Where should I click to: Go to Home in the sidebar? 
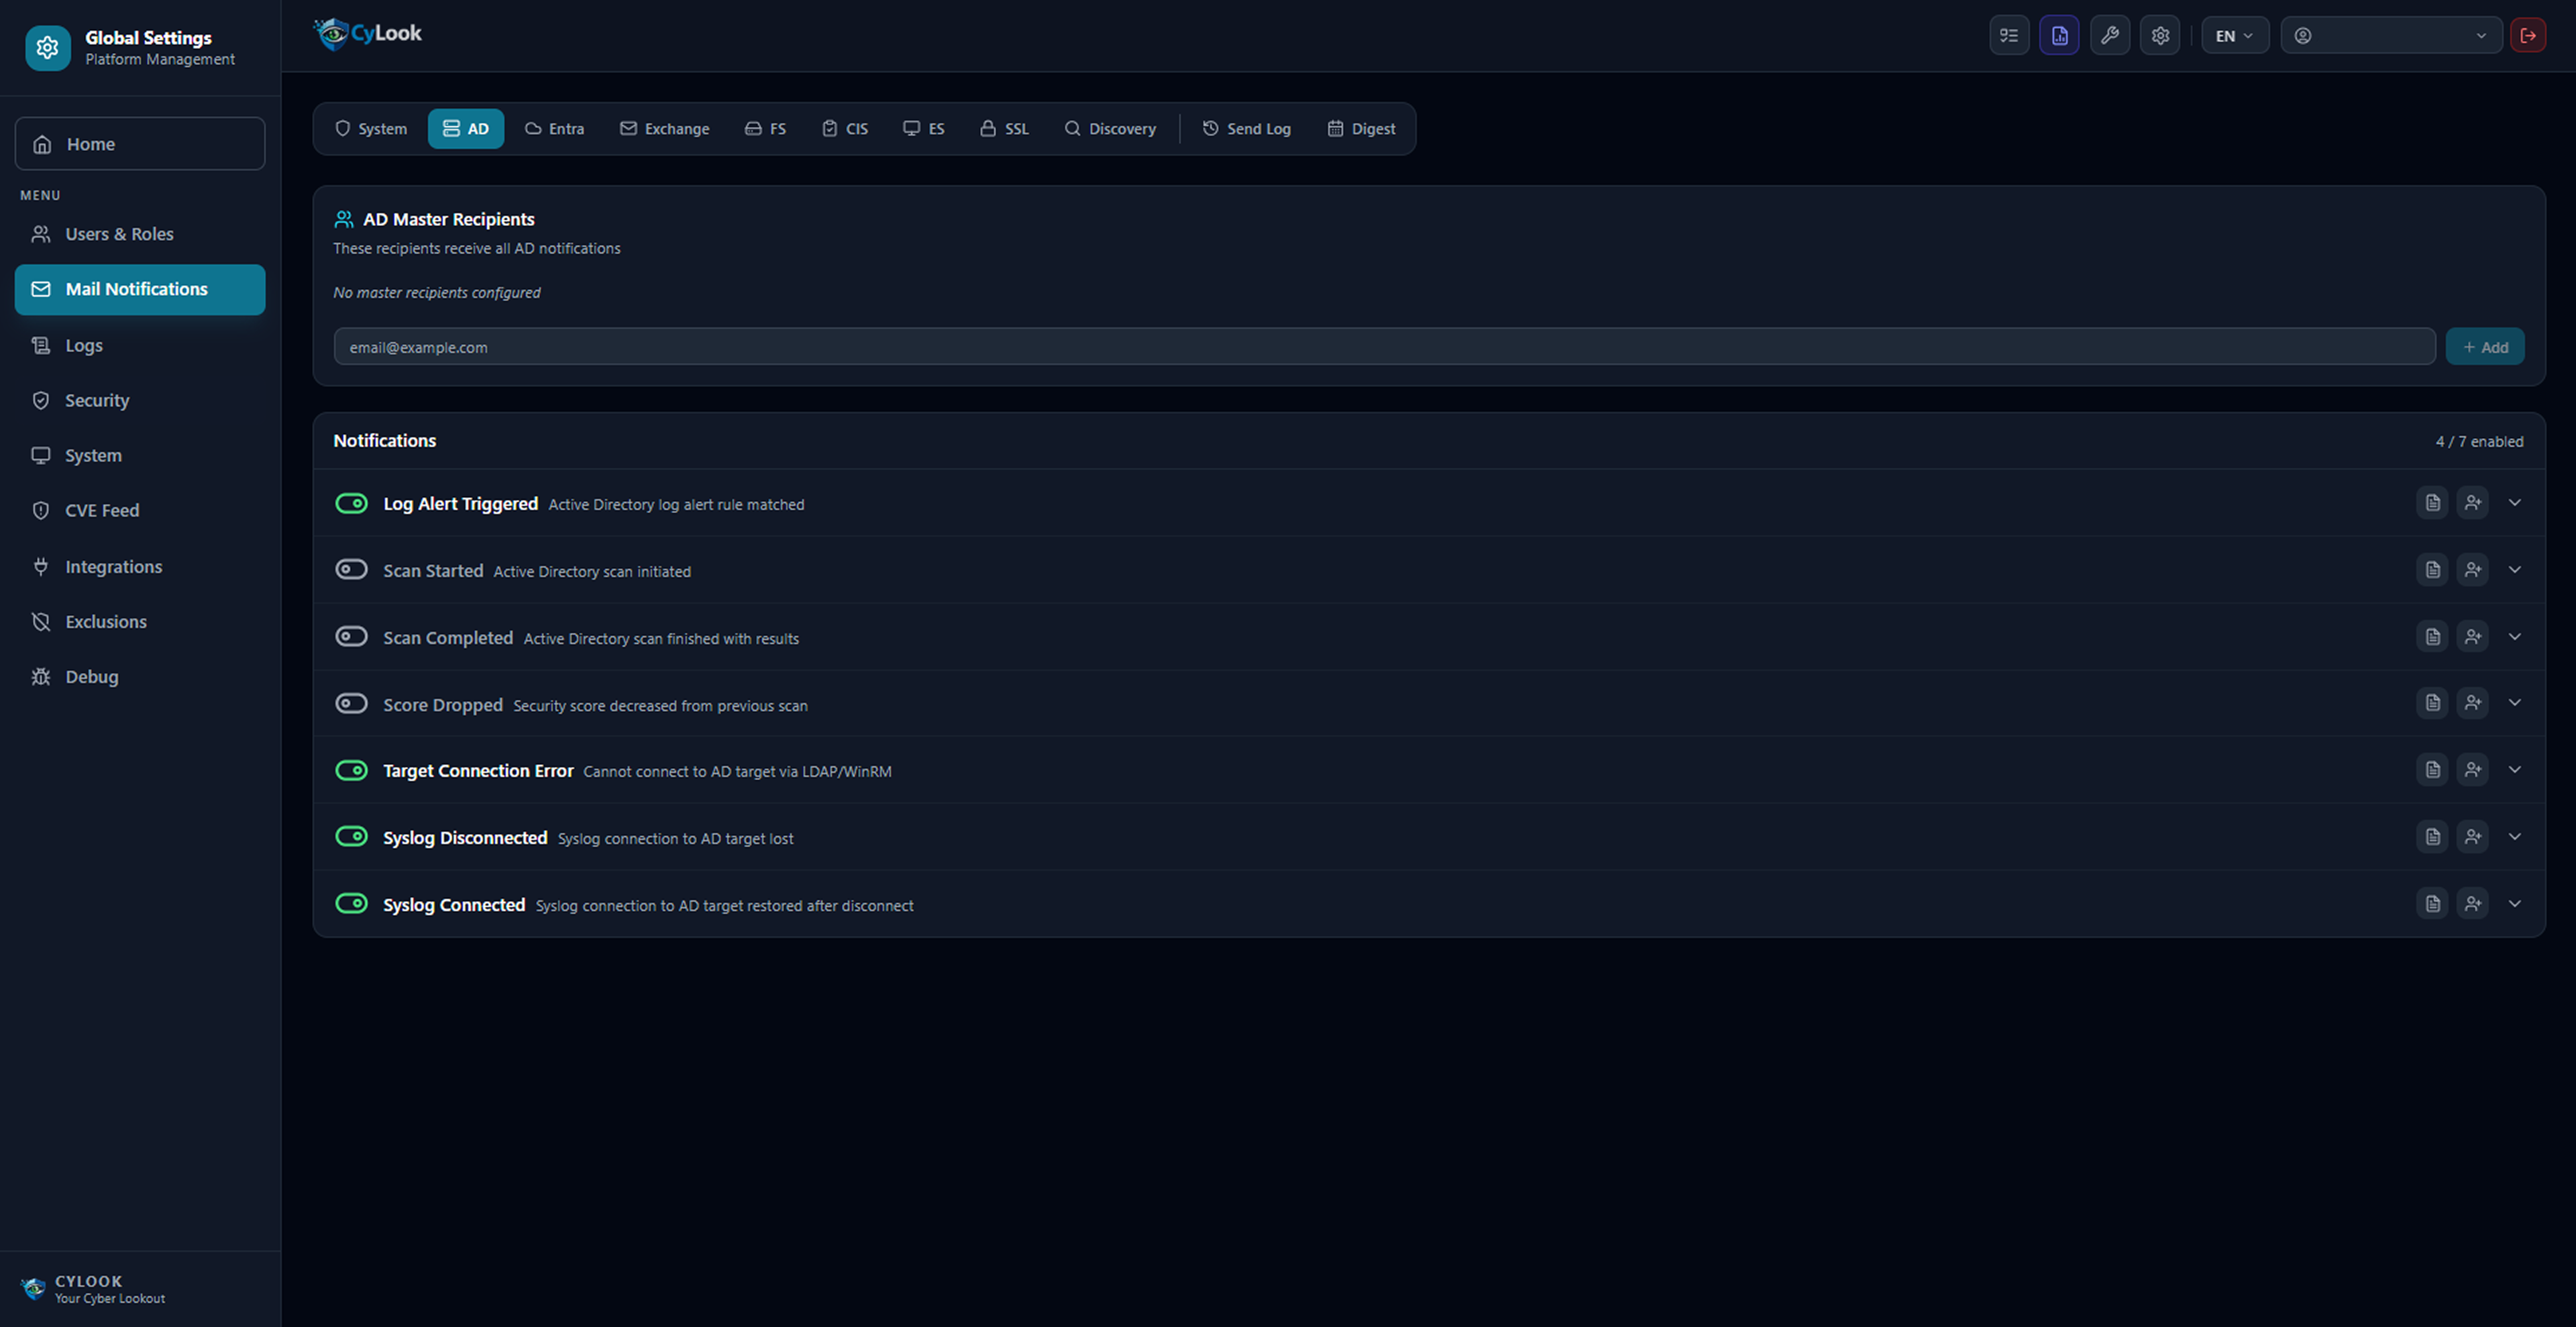tap(140, 144)
